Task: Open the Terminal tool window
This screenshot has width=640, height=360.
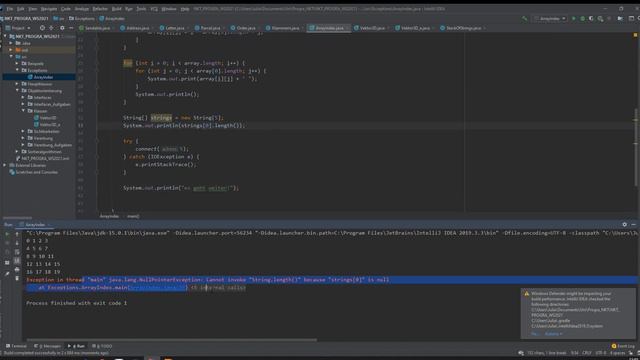Action: pos(16,346)
